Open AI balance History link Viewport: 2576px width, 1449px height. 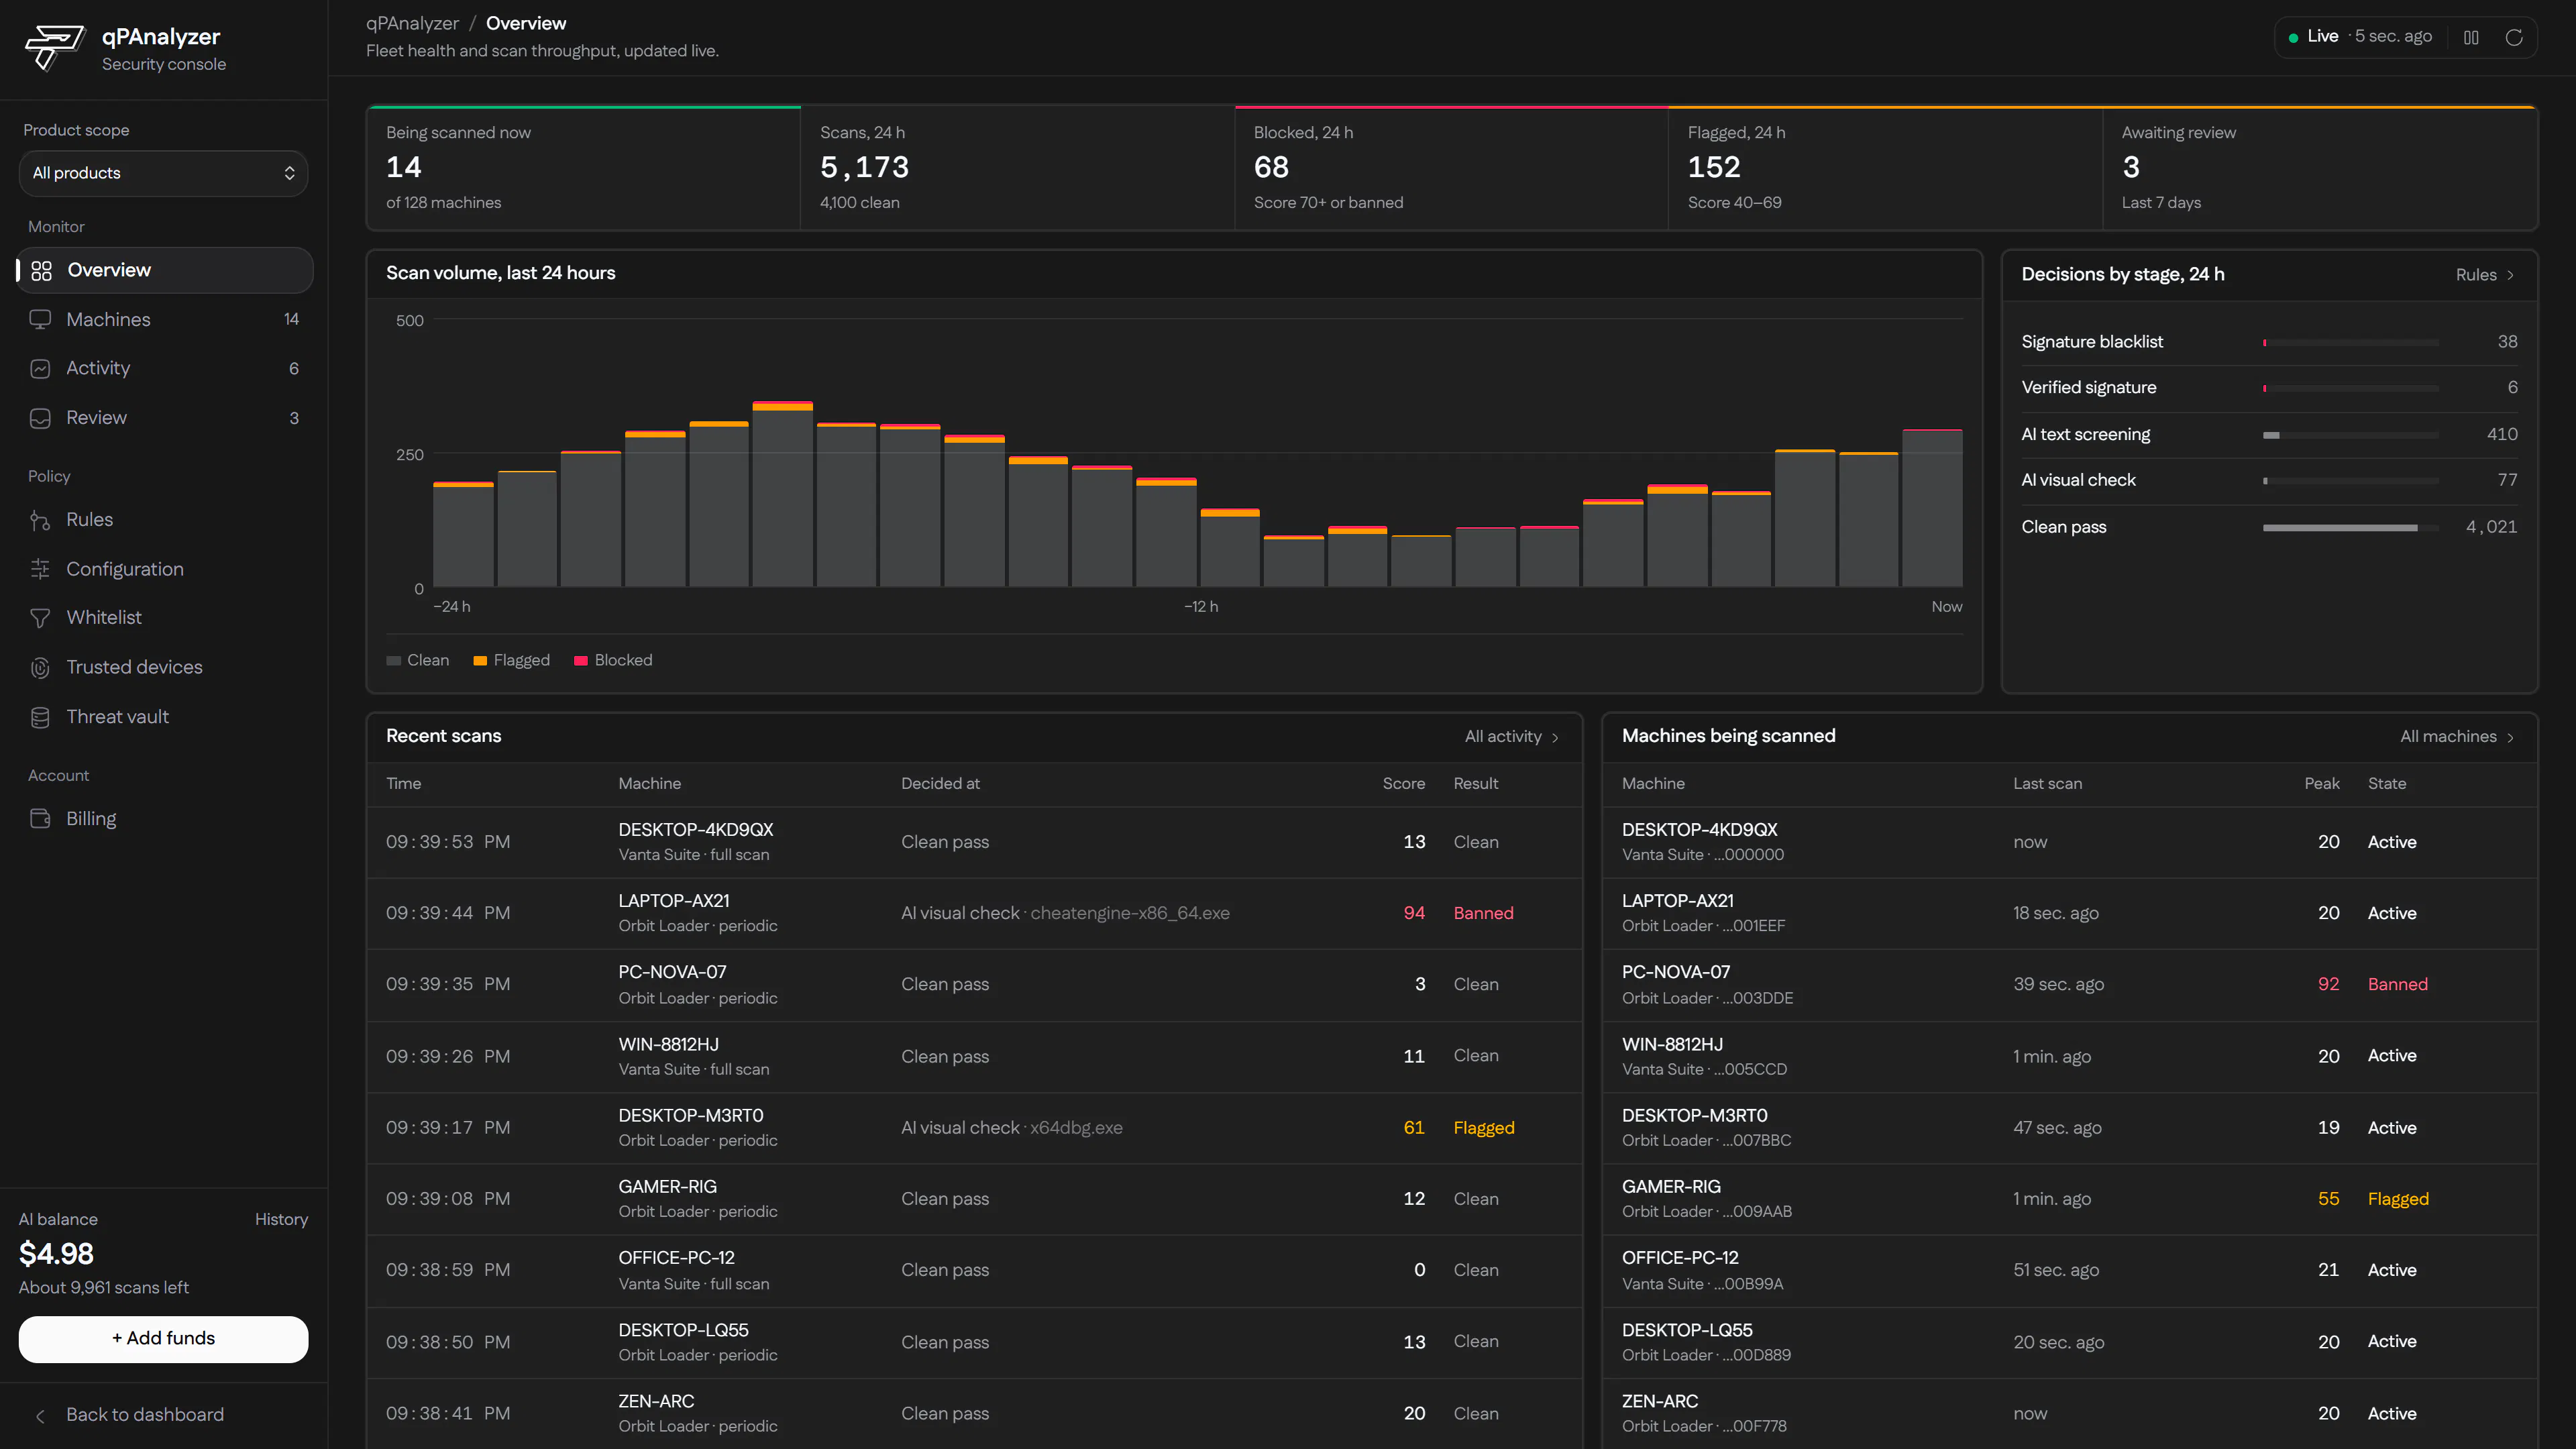point(281,1220)
